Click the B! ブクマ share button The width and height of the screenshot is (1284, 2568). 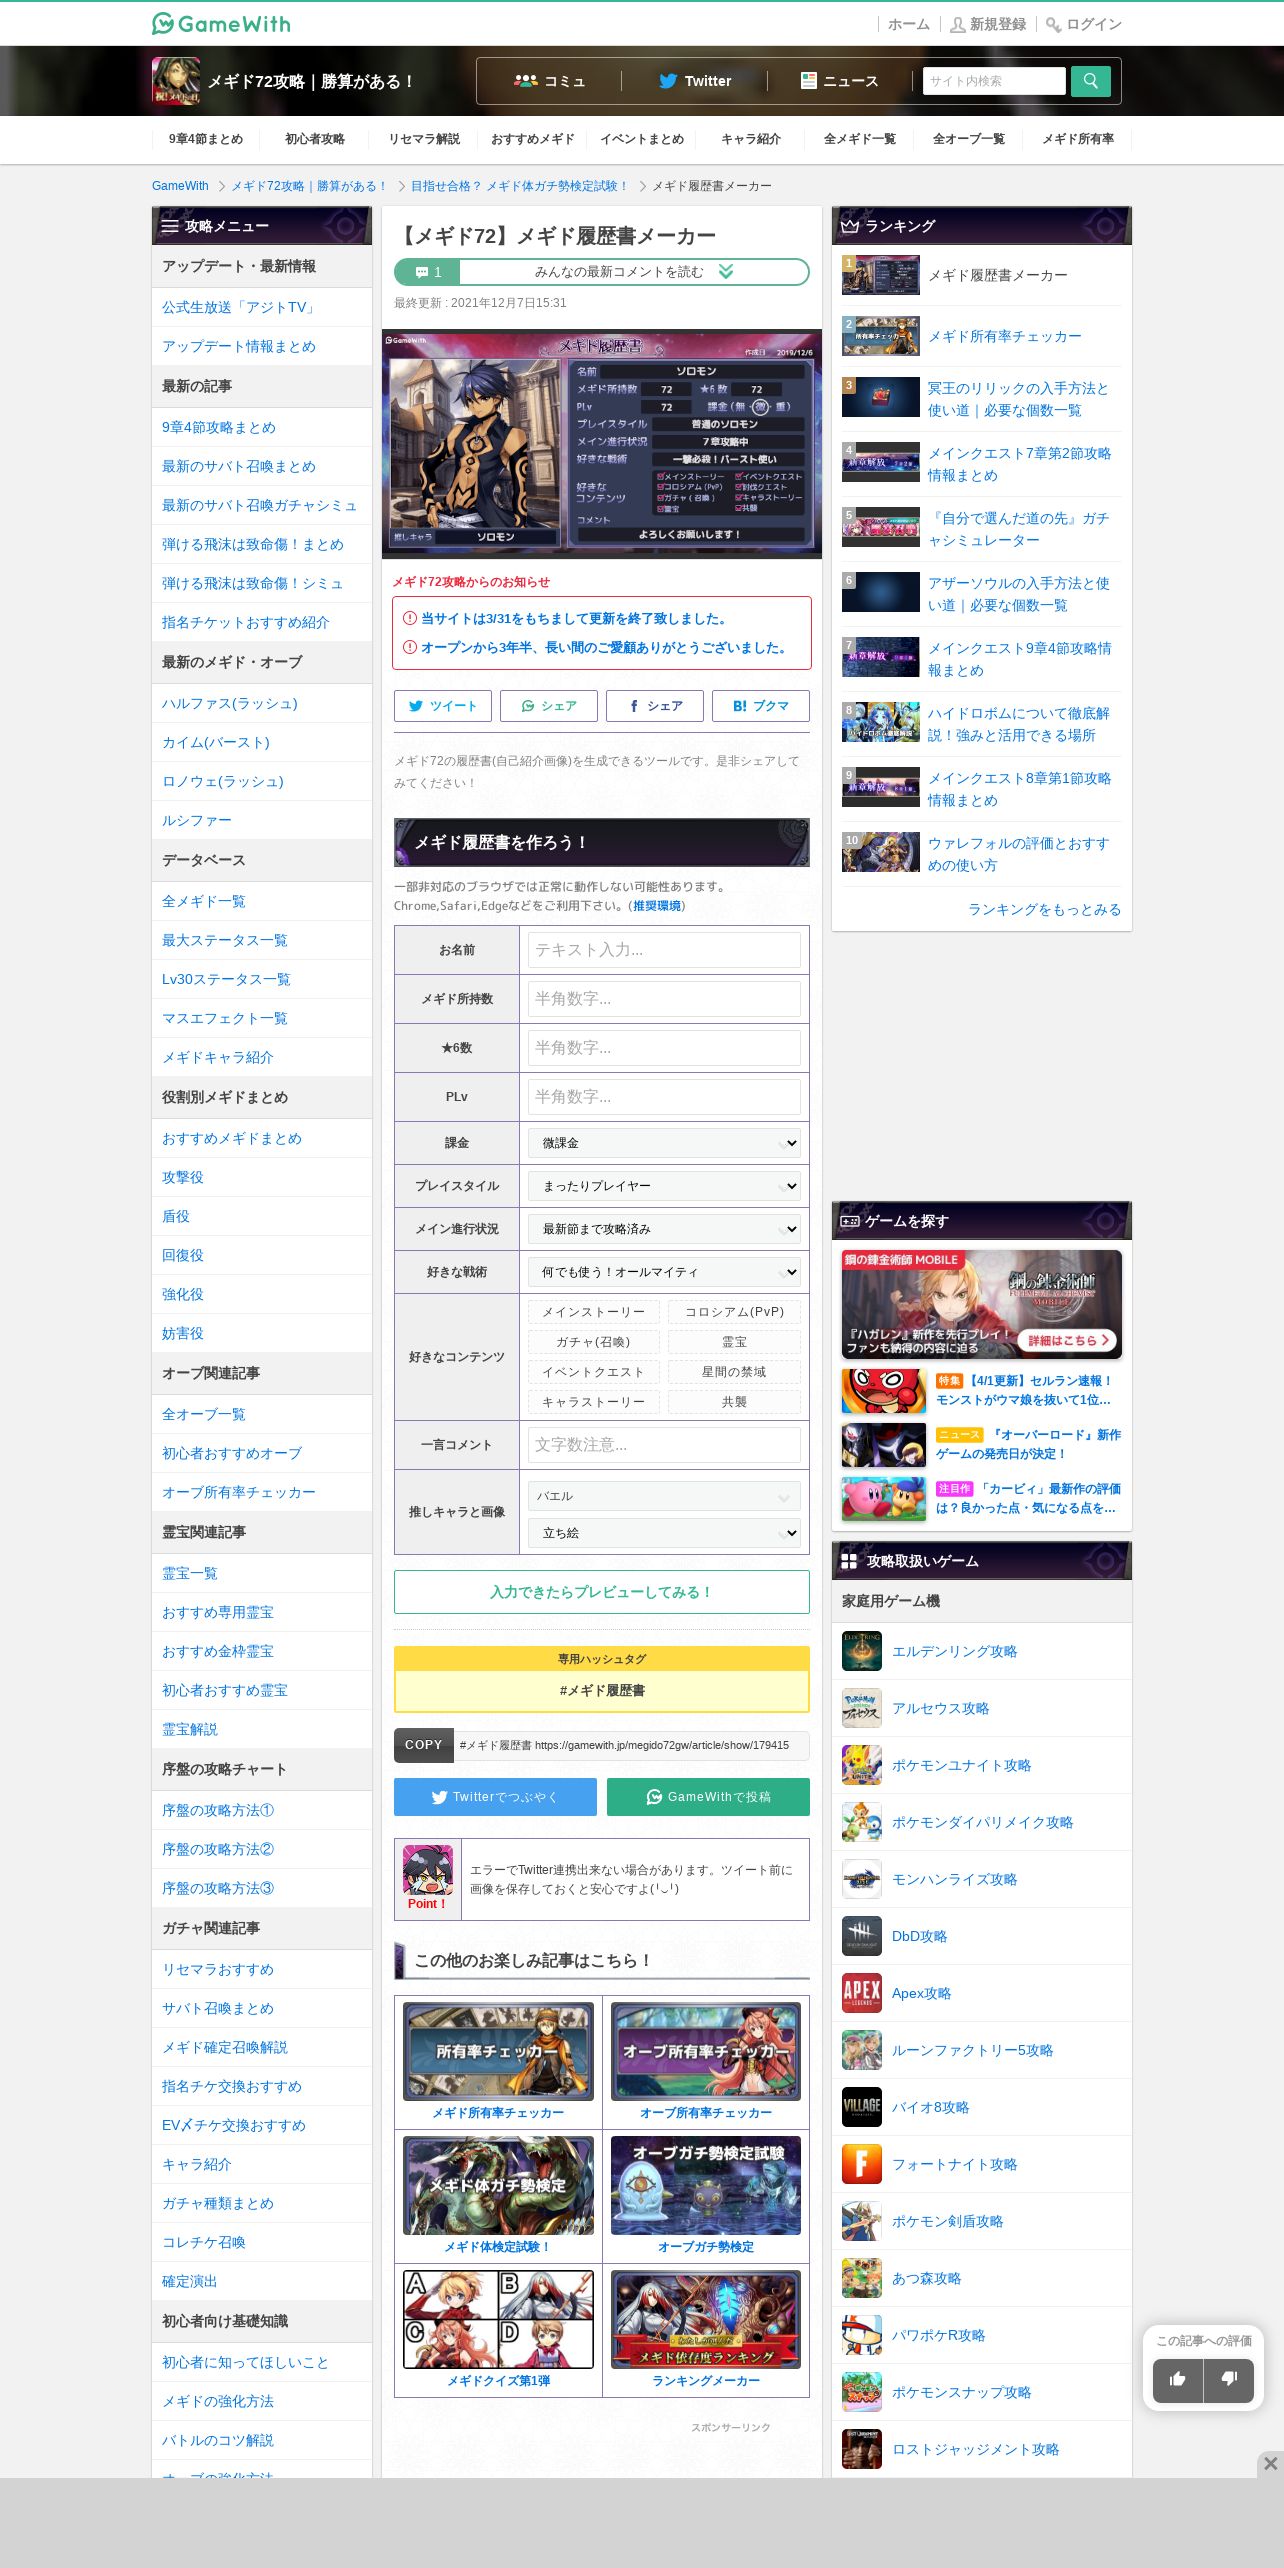[761, 706]
